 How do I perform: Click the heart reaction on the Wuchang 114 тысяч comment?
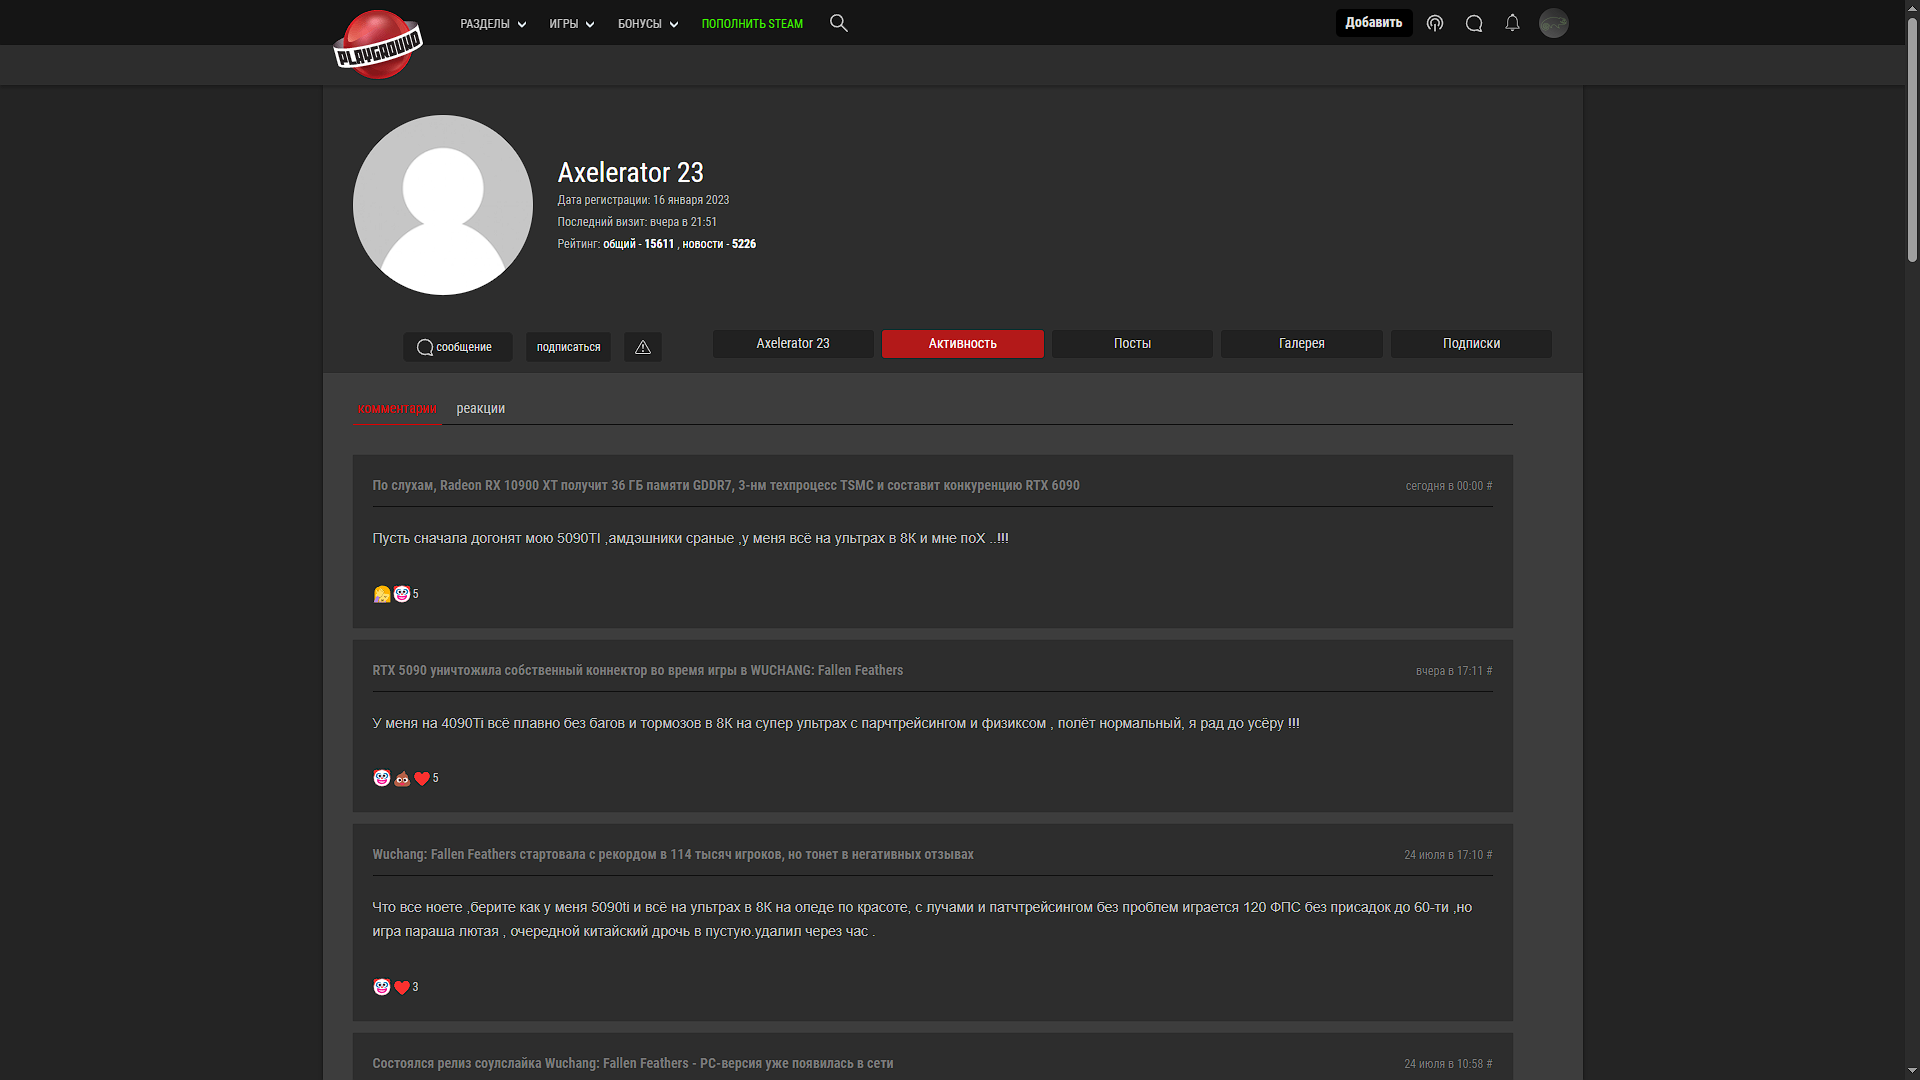click(x=402, y=987)
